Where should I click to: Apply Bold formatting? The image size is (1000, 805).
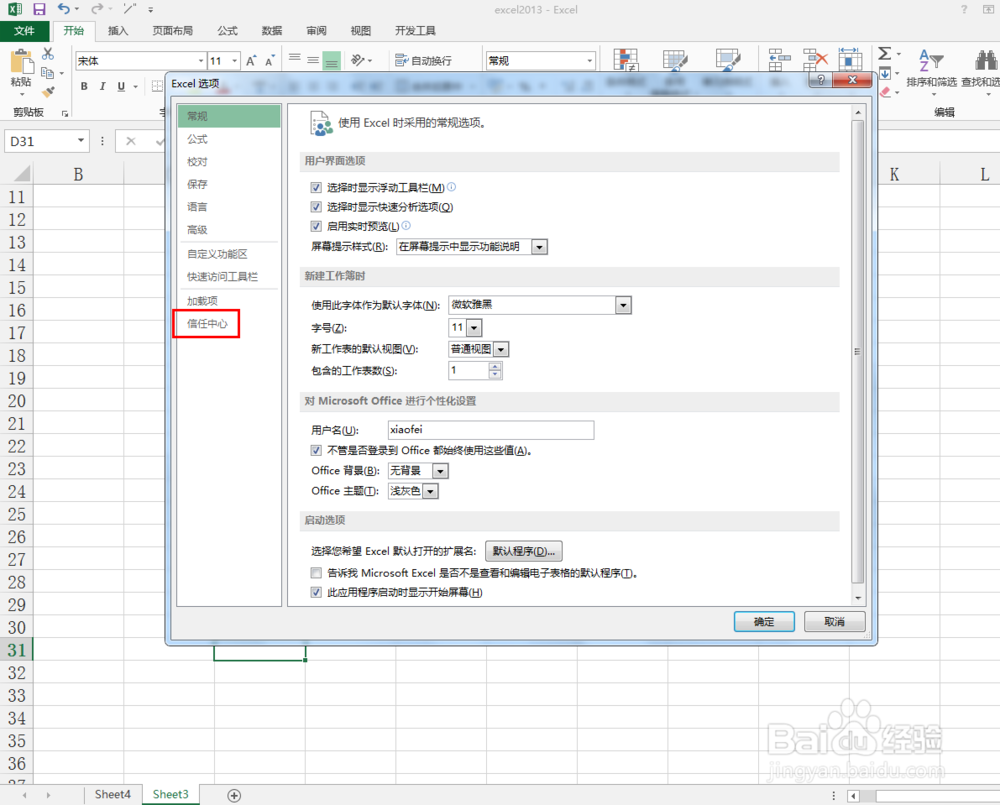coord(84,86)
